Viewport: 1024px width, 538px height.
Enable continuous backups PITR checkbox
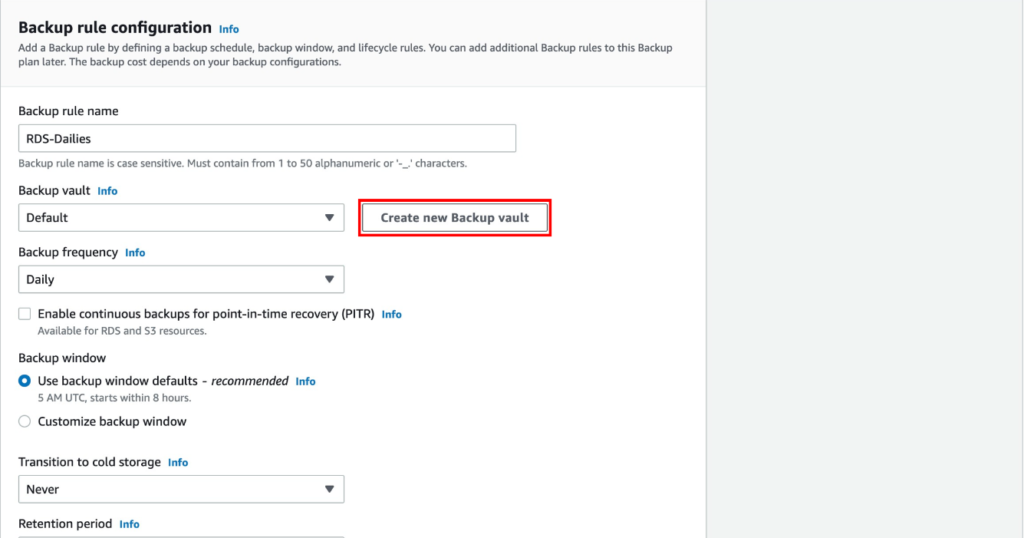25,314
